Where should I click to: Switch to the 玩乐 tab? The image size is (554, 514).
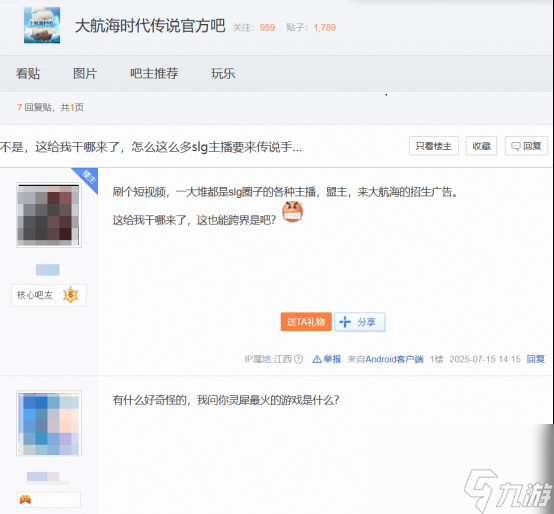pyautogui.click(x=223, y=73)
